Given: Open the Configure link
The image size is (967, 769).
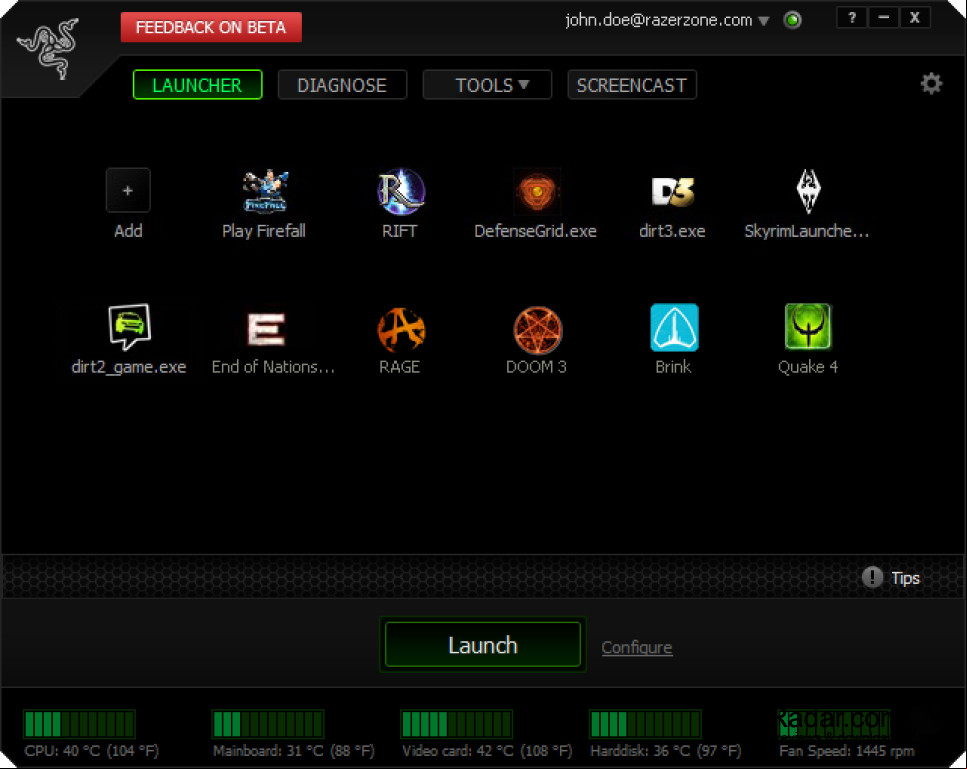Looking at the screenshot, I should (x=636, y=648).
